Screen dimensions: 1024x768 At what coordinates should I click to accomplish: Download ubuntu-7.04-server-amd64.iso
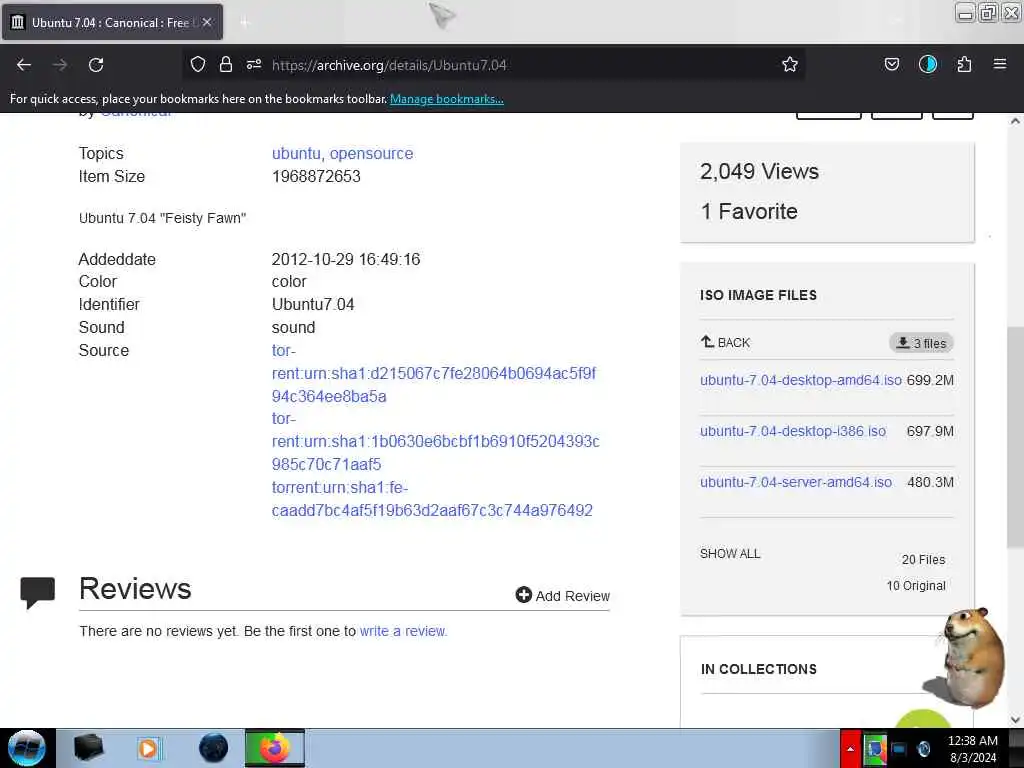pos(796,482)
